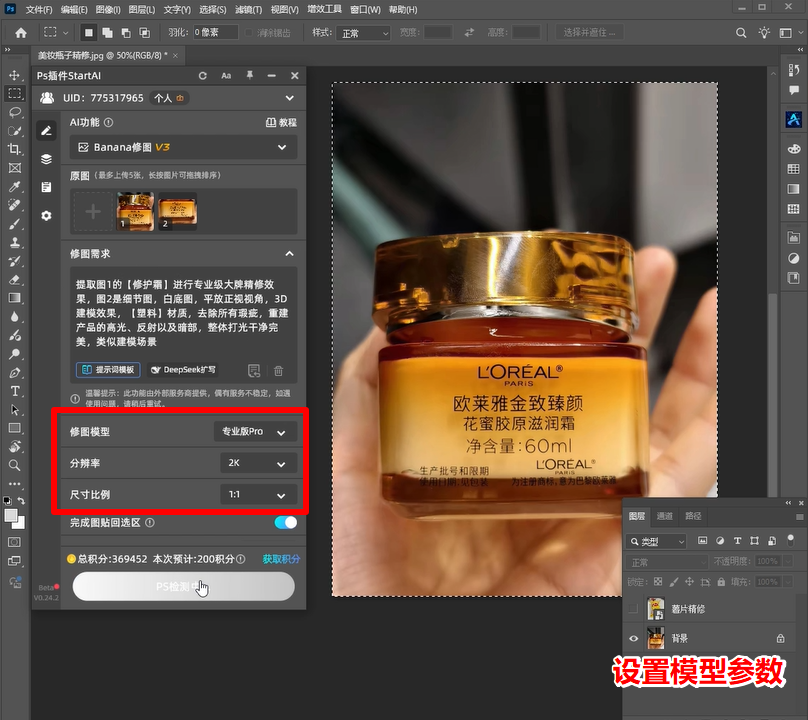The image size is (808, 720).
Task: Select the Pen tool
Action: 14,373
